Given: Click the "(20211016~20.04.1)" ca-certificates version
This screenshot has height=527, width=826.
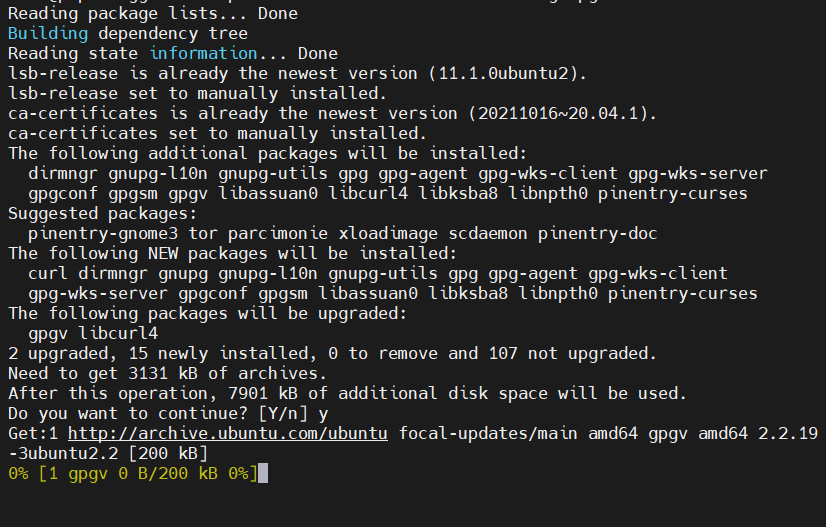Looking at the screenshot, I should click(x=564, y=113).
